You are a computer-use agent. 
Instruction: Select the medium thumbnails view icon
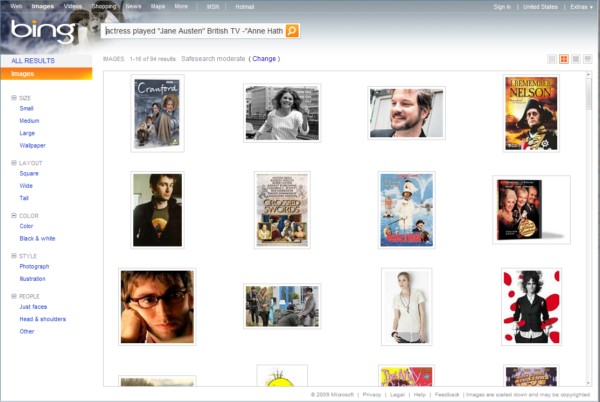point(564,59)
